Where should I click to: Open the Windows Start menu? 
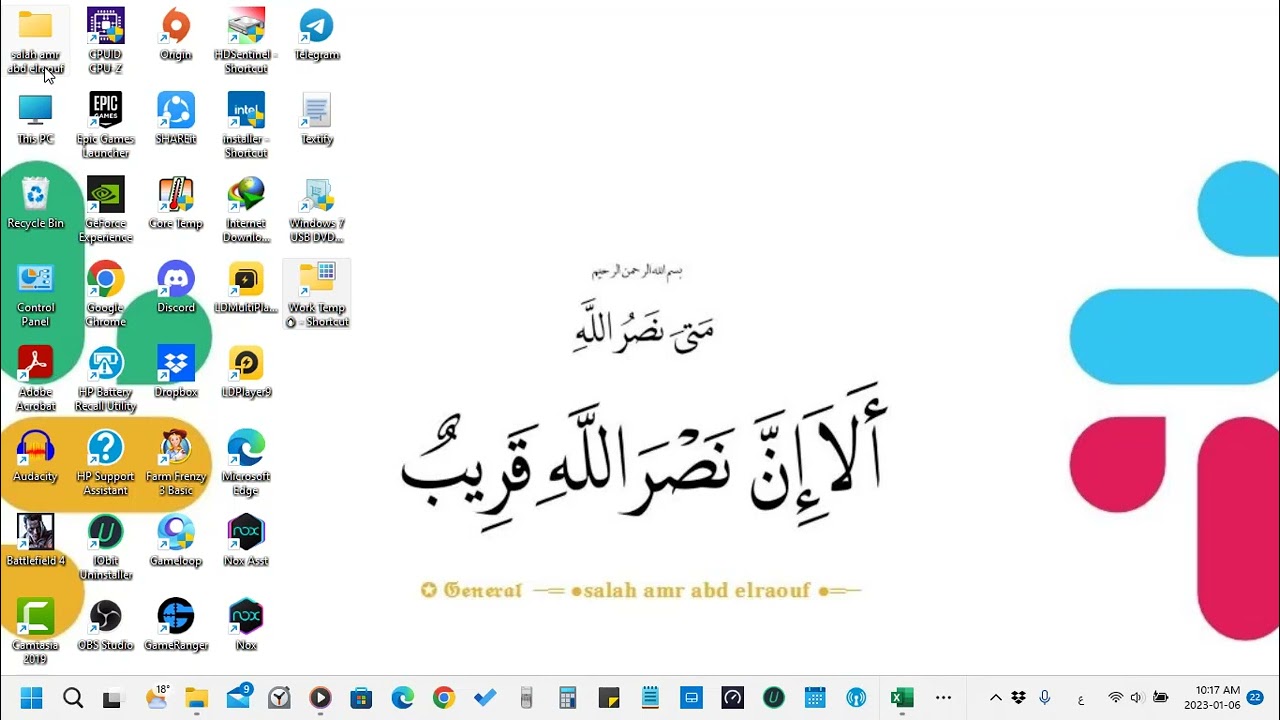[31, 698]
